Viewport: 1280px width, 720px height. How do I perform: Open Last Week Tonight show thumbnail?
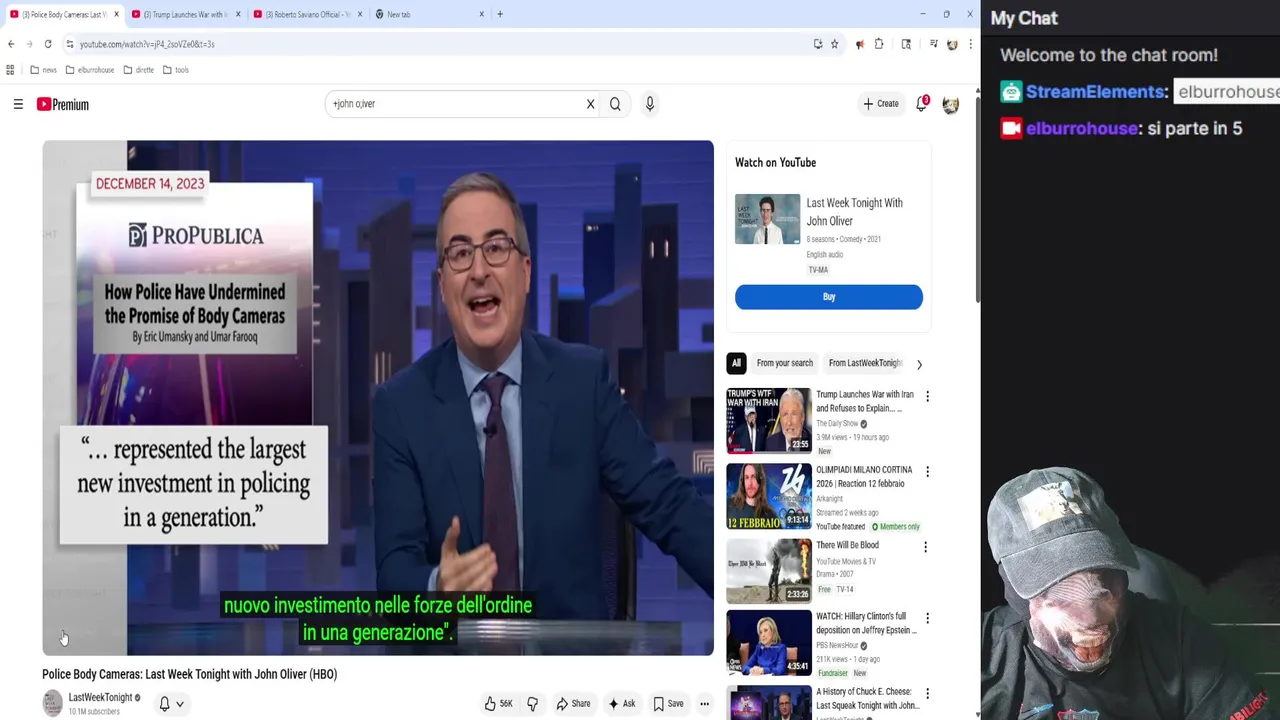(767, 219)
